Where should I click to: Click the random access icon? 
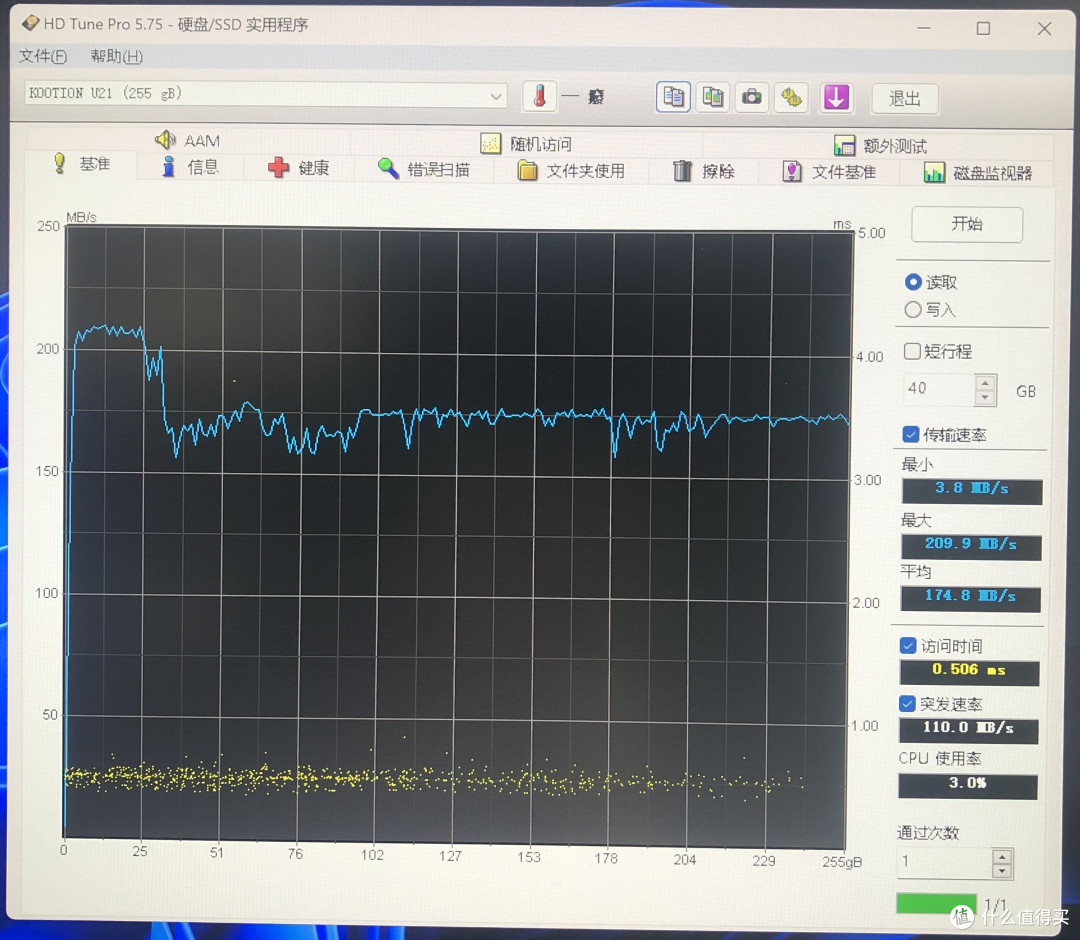(x=490, y=143)
